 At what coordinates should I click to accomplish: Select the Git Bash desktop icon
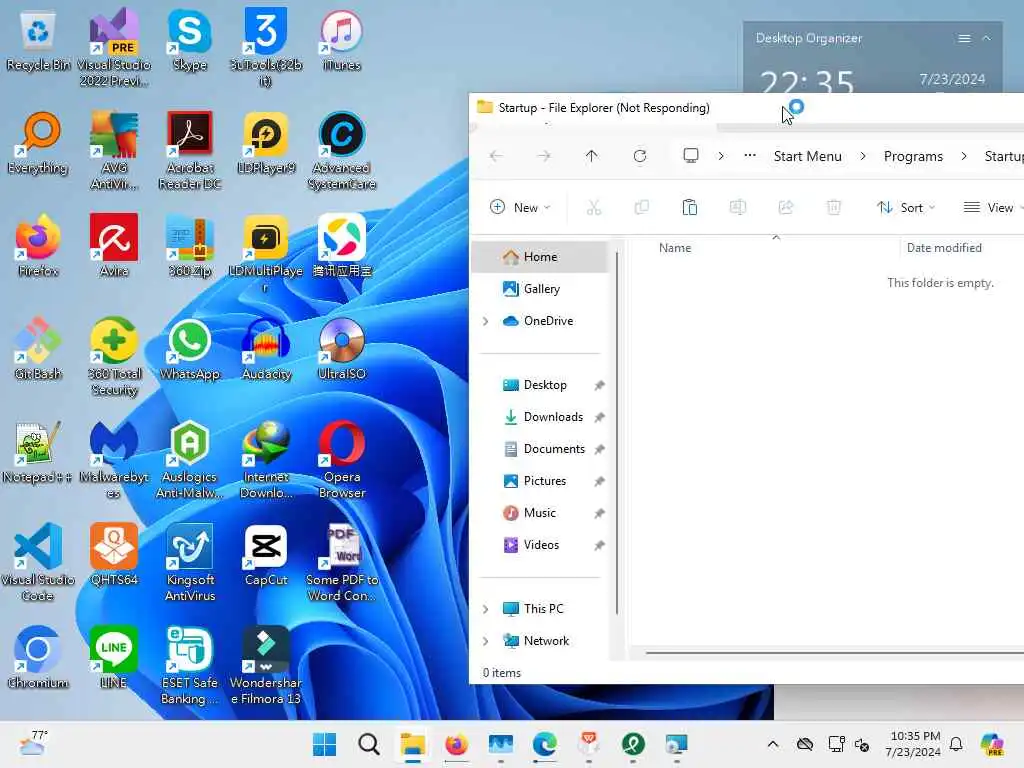[38, 349]
